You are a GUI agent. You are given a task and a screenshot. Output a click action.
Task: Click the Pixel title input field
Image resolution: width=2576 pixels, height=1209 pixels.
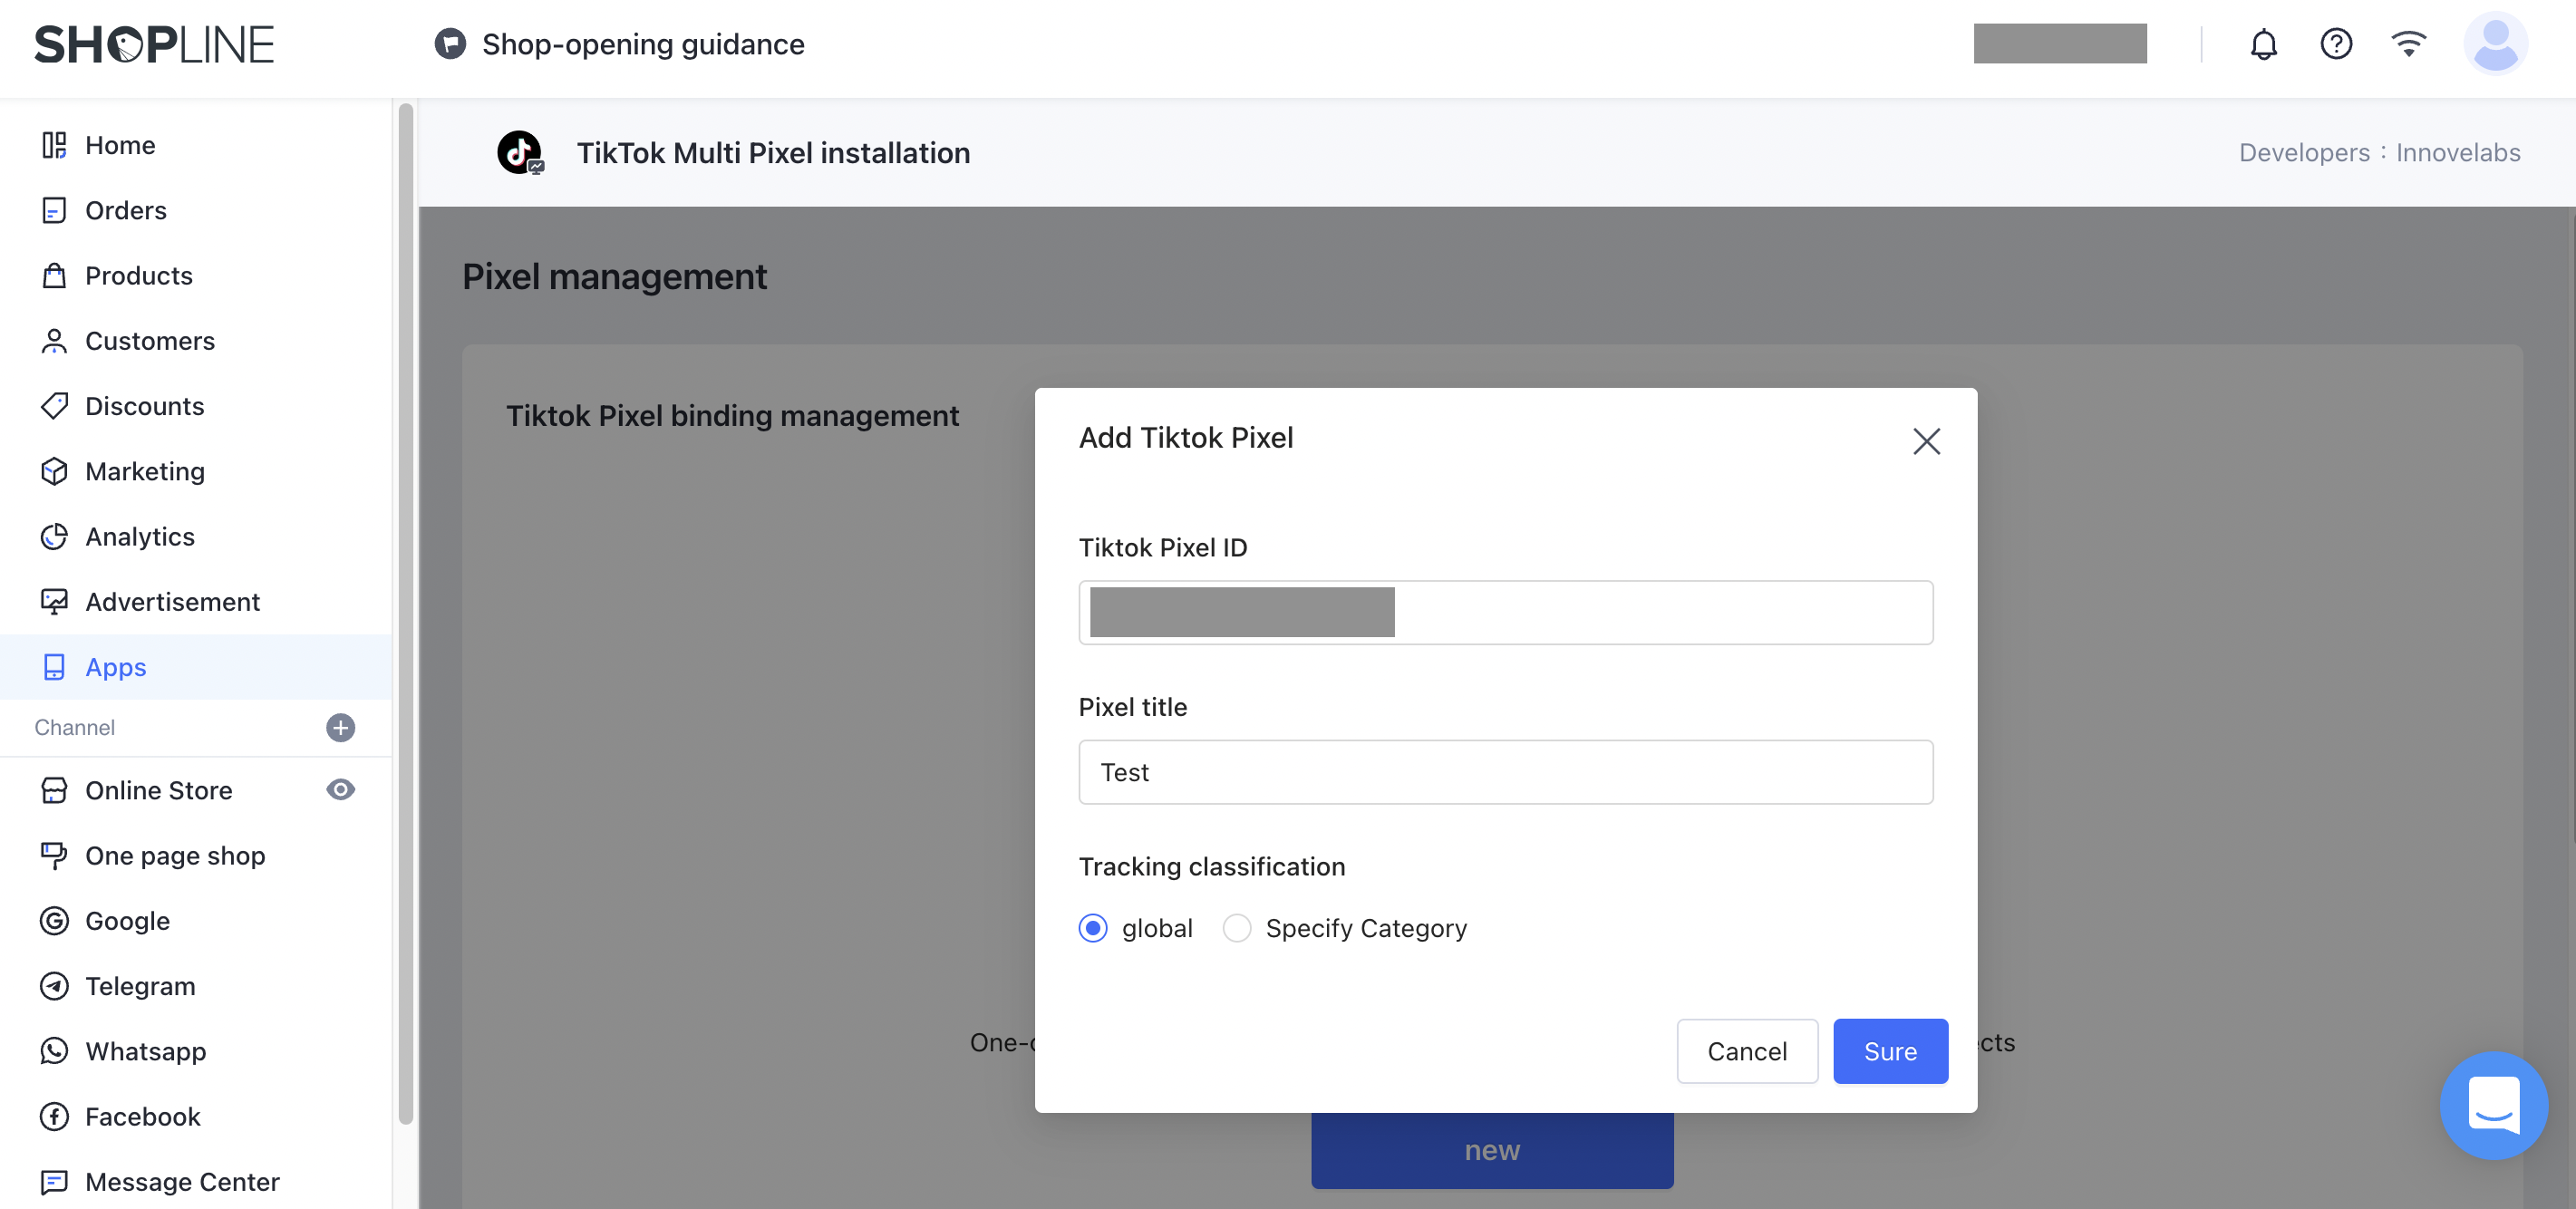(1506, 772)
